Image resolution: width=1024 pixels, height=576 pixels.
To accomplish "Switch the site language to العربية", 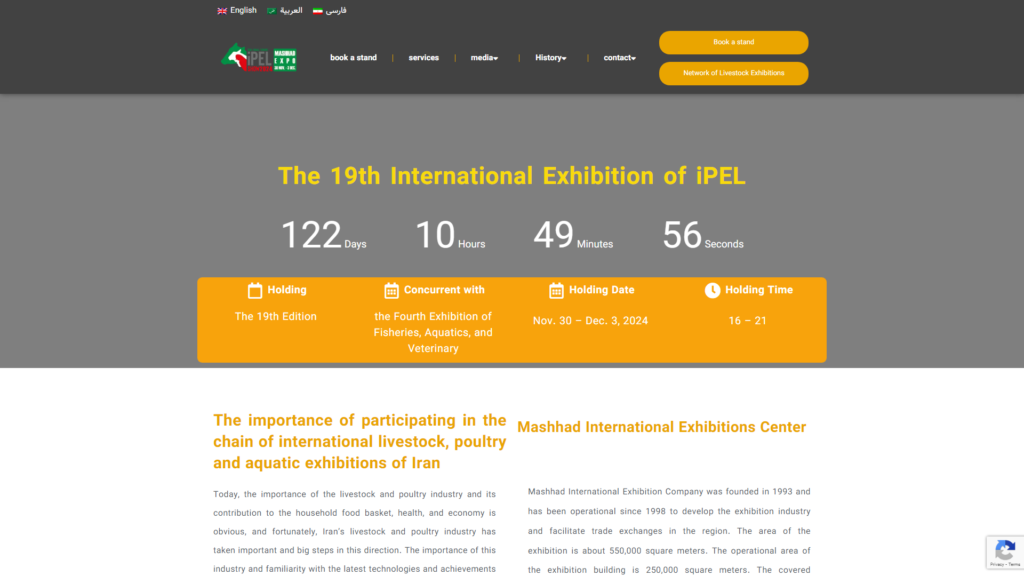I will pos(291,10).
